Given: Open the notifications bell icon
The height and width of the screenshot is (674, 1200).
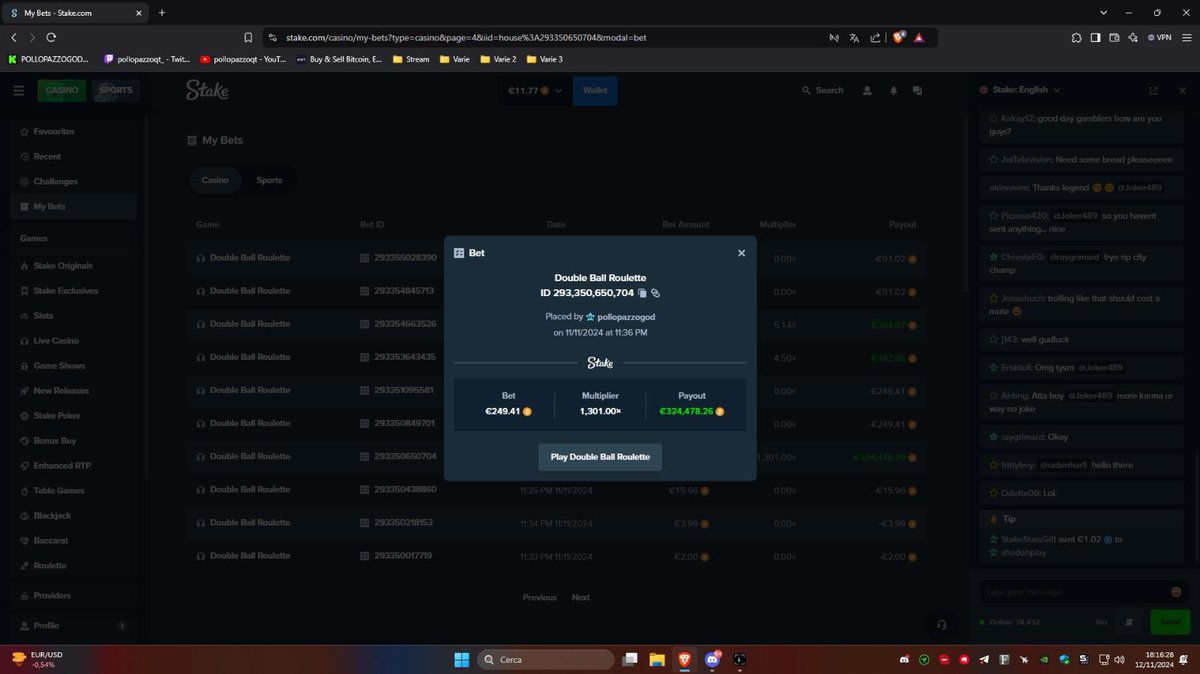Looking at the screenshot, I should pyautogui.click(x=893, y=90).
